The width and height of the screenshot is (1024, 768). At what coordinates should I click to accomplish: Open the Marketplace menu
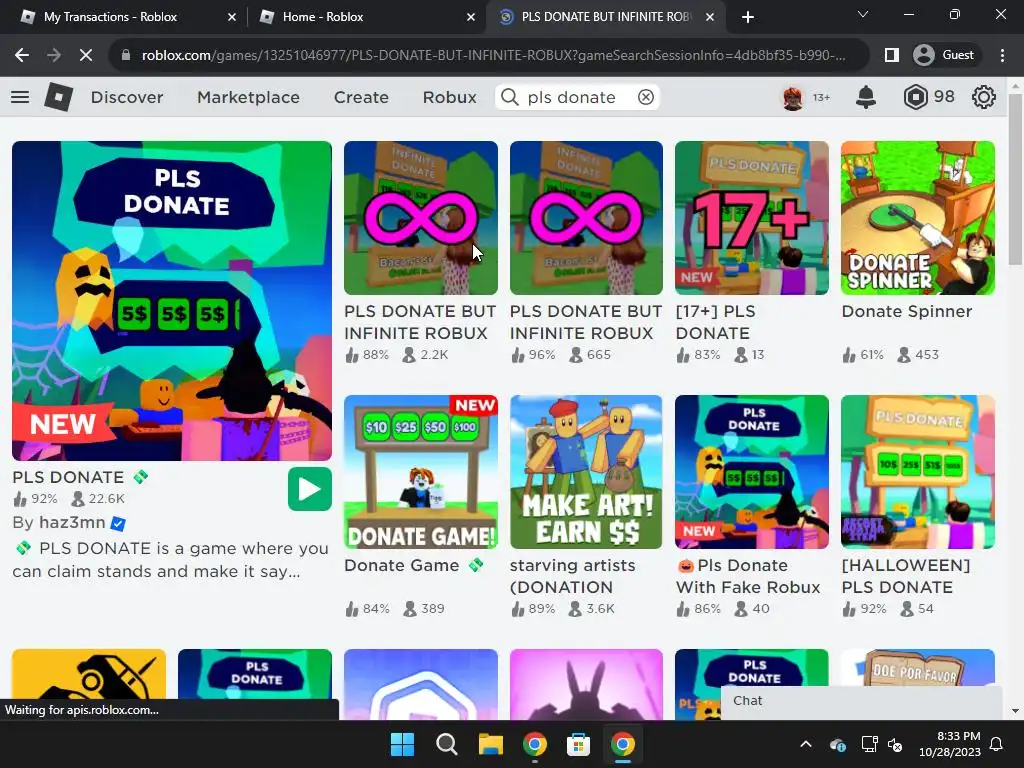click(x=248, y=97)
